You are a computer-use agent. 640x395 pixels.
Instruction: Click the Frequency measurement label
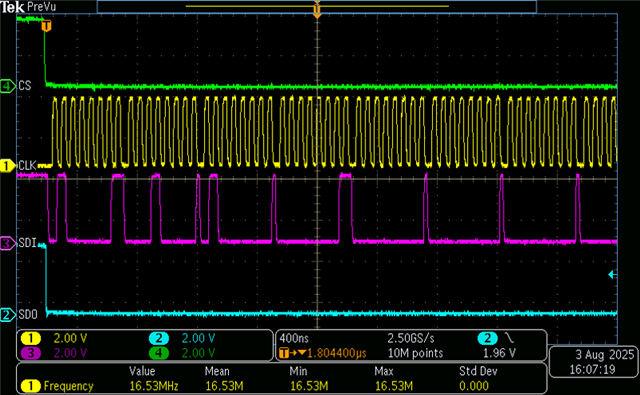[x=69, y=386]
